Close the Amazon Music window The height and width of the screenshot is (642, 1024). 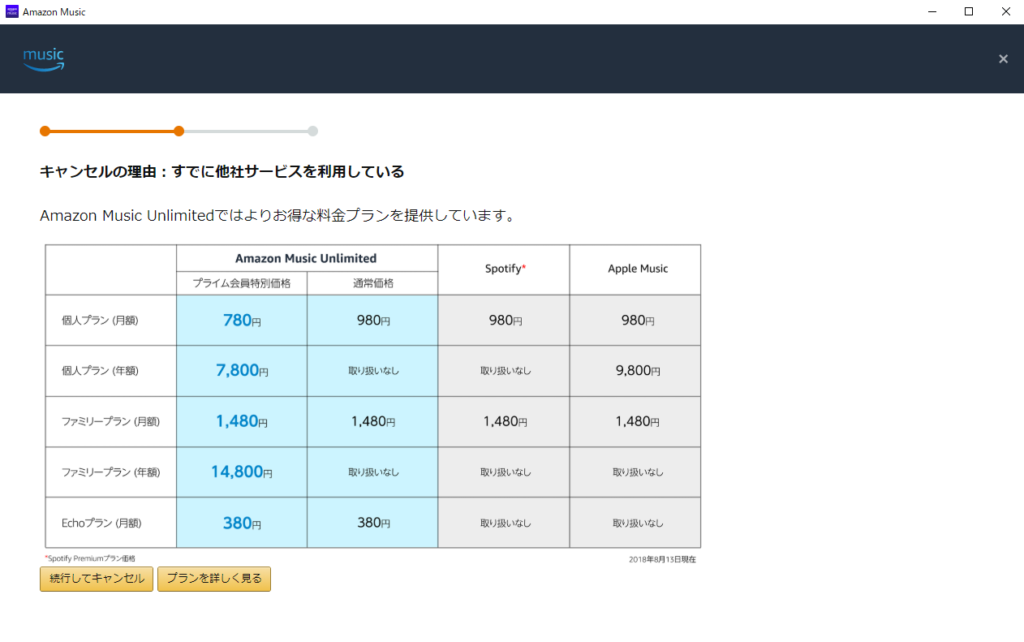pyautogui.click(x=1006, y=12)
